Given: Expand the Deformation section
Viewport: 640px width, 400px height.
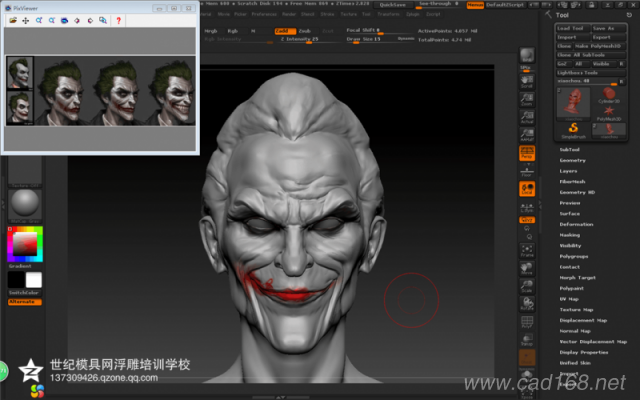Looking at the screenshot, I should coord(576,224).
